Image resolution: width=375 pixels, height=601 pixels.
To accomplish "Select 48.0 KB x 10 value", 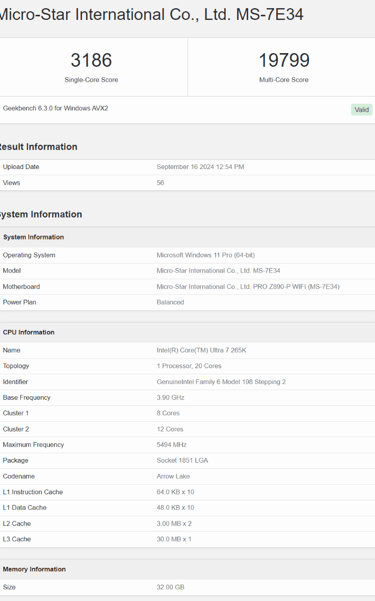I will pos(176,507).
